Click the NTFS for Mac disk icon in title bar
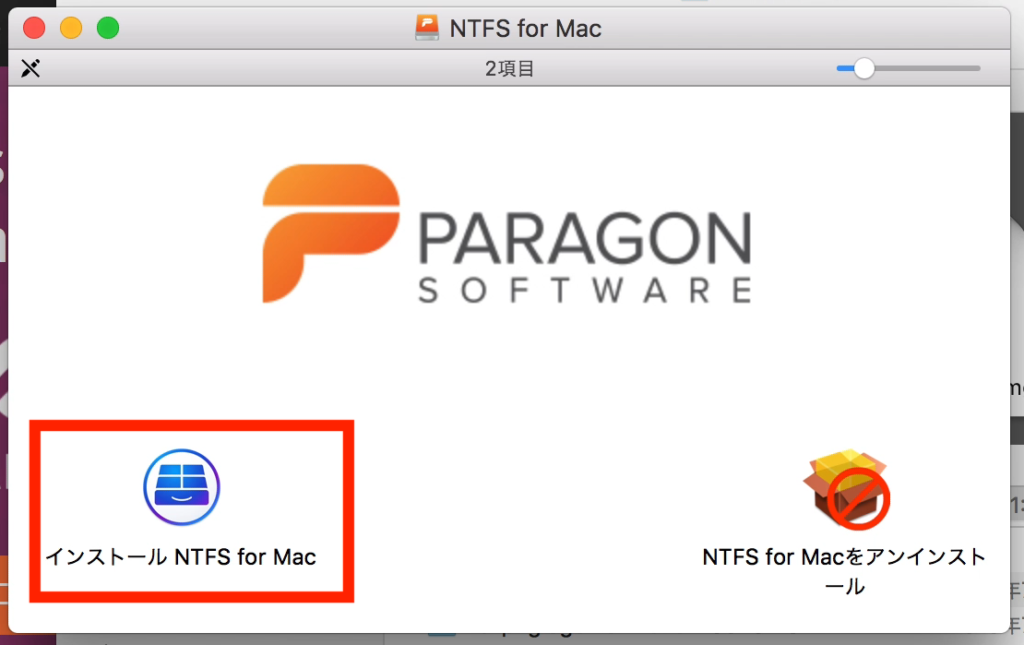Viewport: 1024px width, 645px height. (x=427, y=28)
